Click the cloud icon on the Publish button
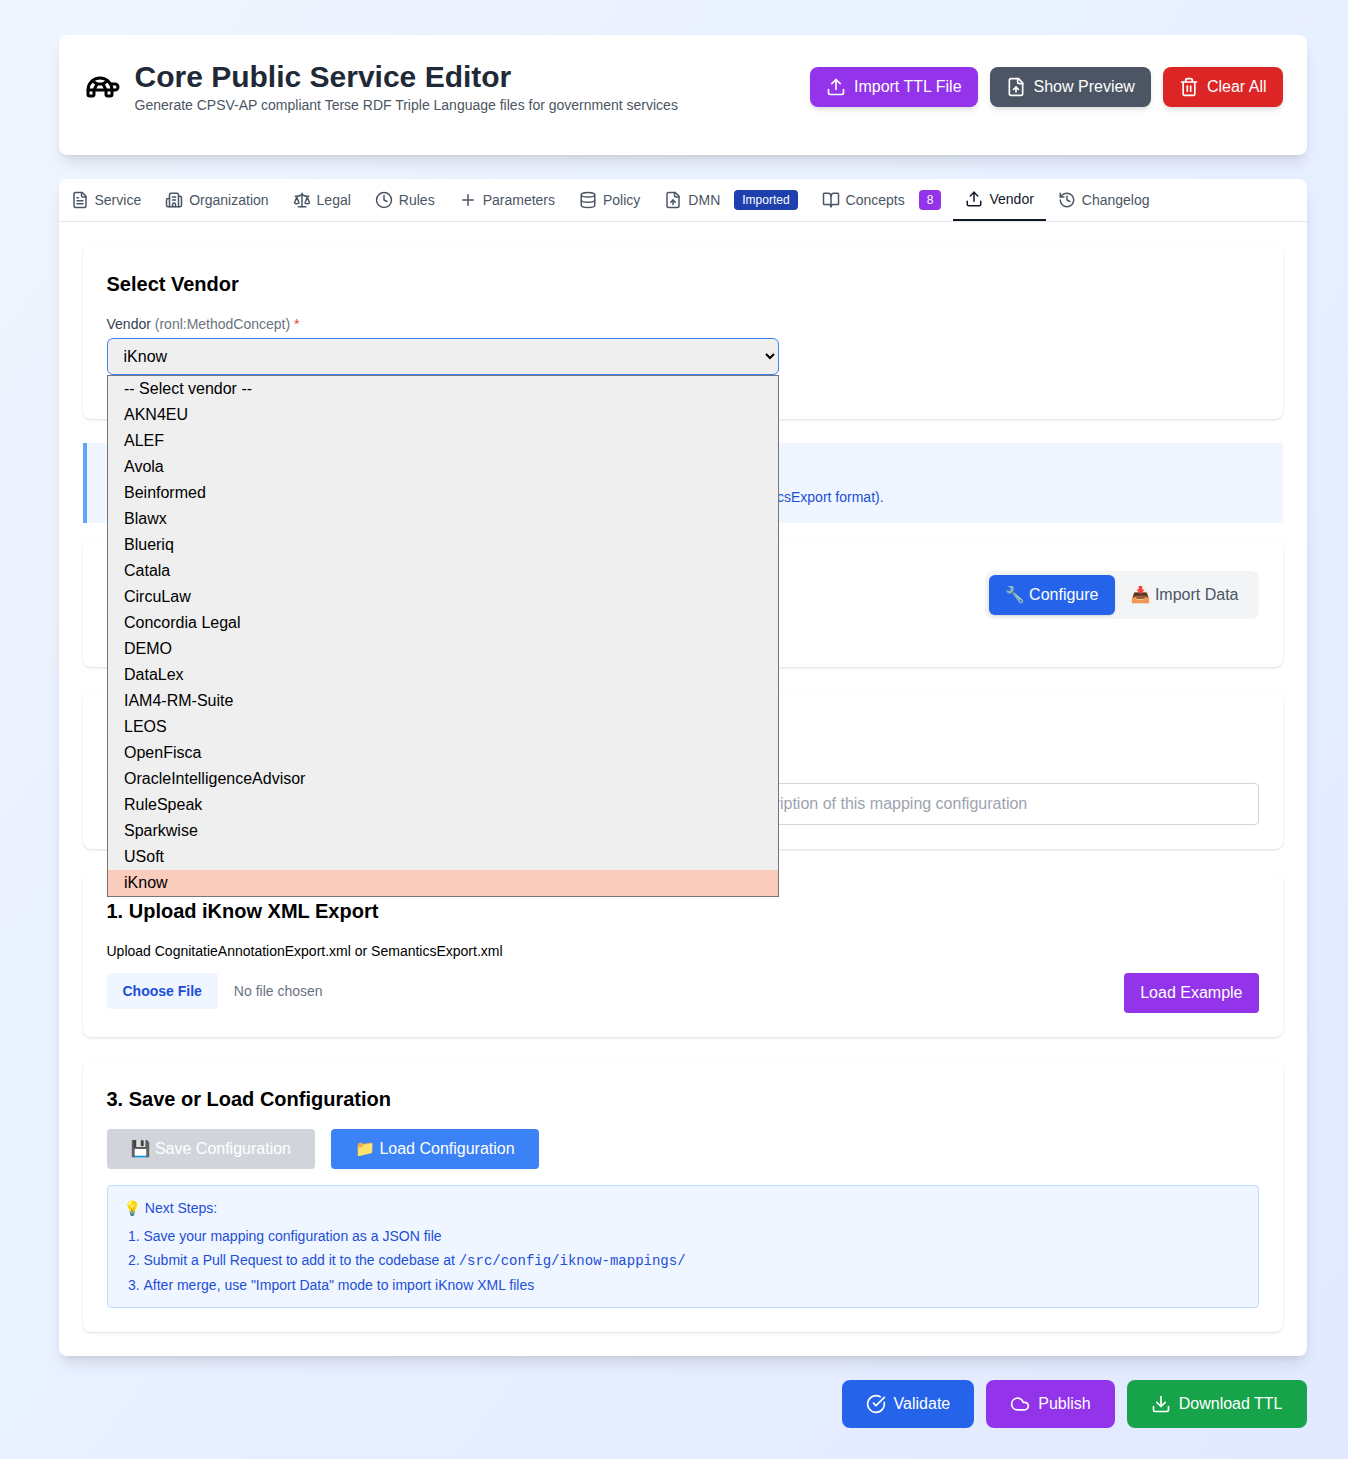The image size is (1348, 1459). tap(1019, 1404)
